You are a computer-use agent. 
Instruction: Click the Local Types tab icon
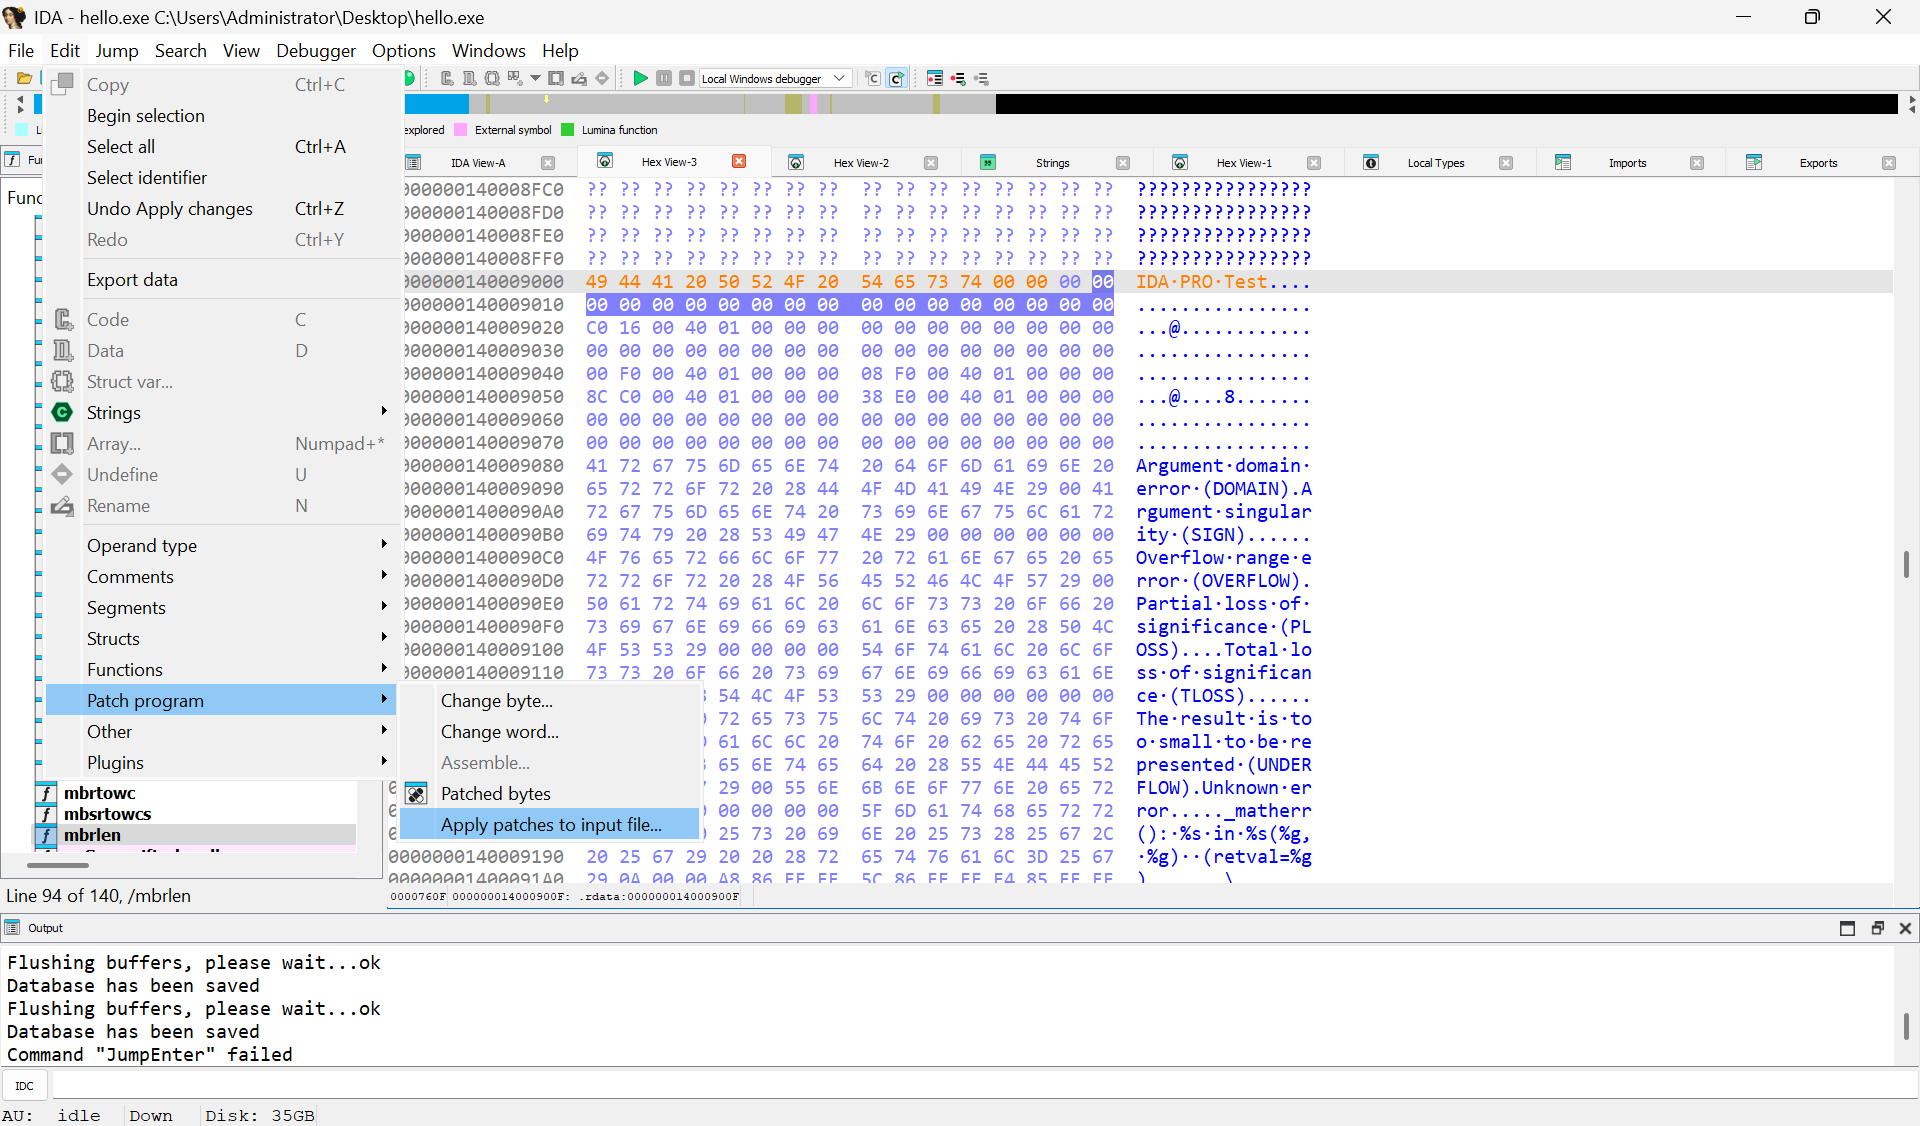pyautogui.click(x=1371, y=162)
